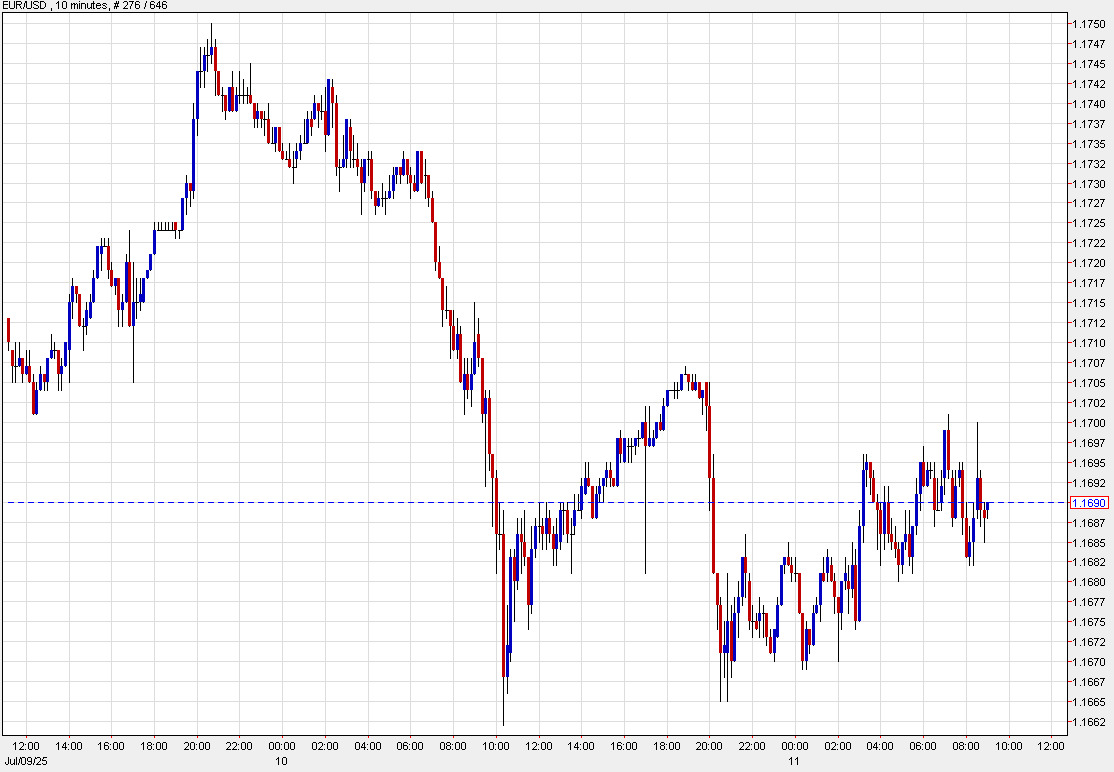The image size is (1114, 772).
Task: Select the red 1.1690 current price tag
Action: pyautogui.click(x=1087, y=502)
